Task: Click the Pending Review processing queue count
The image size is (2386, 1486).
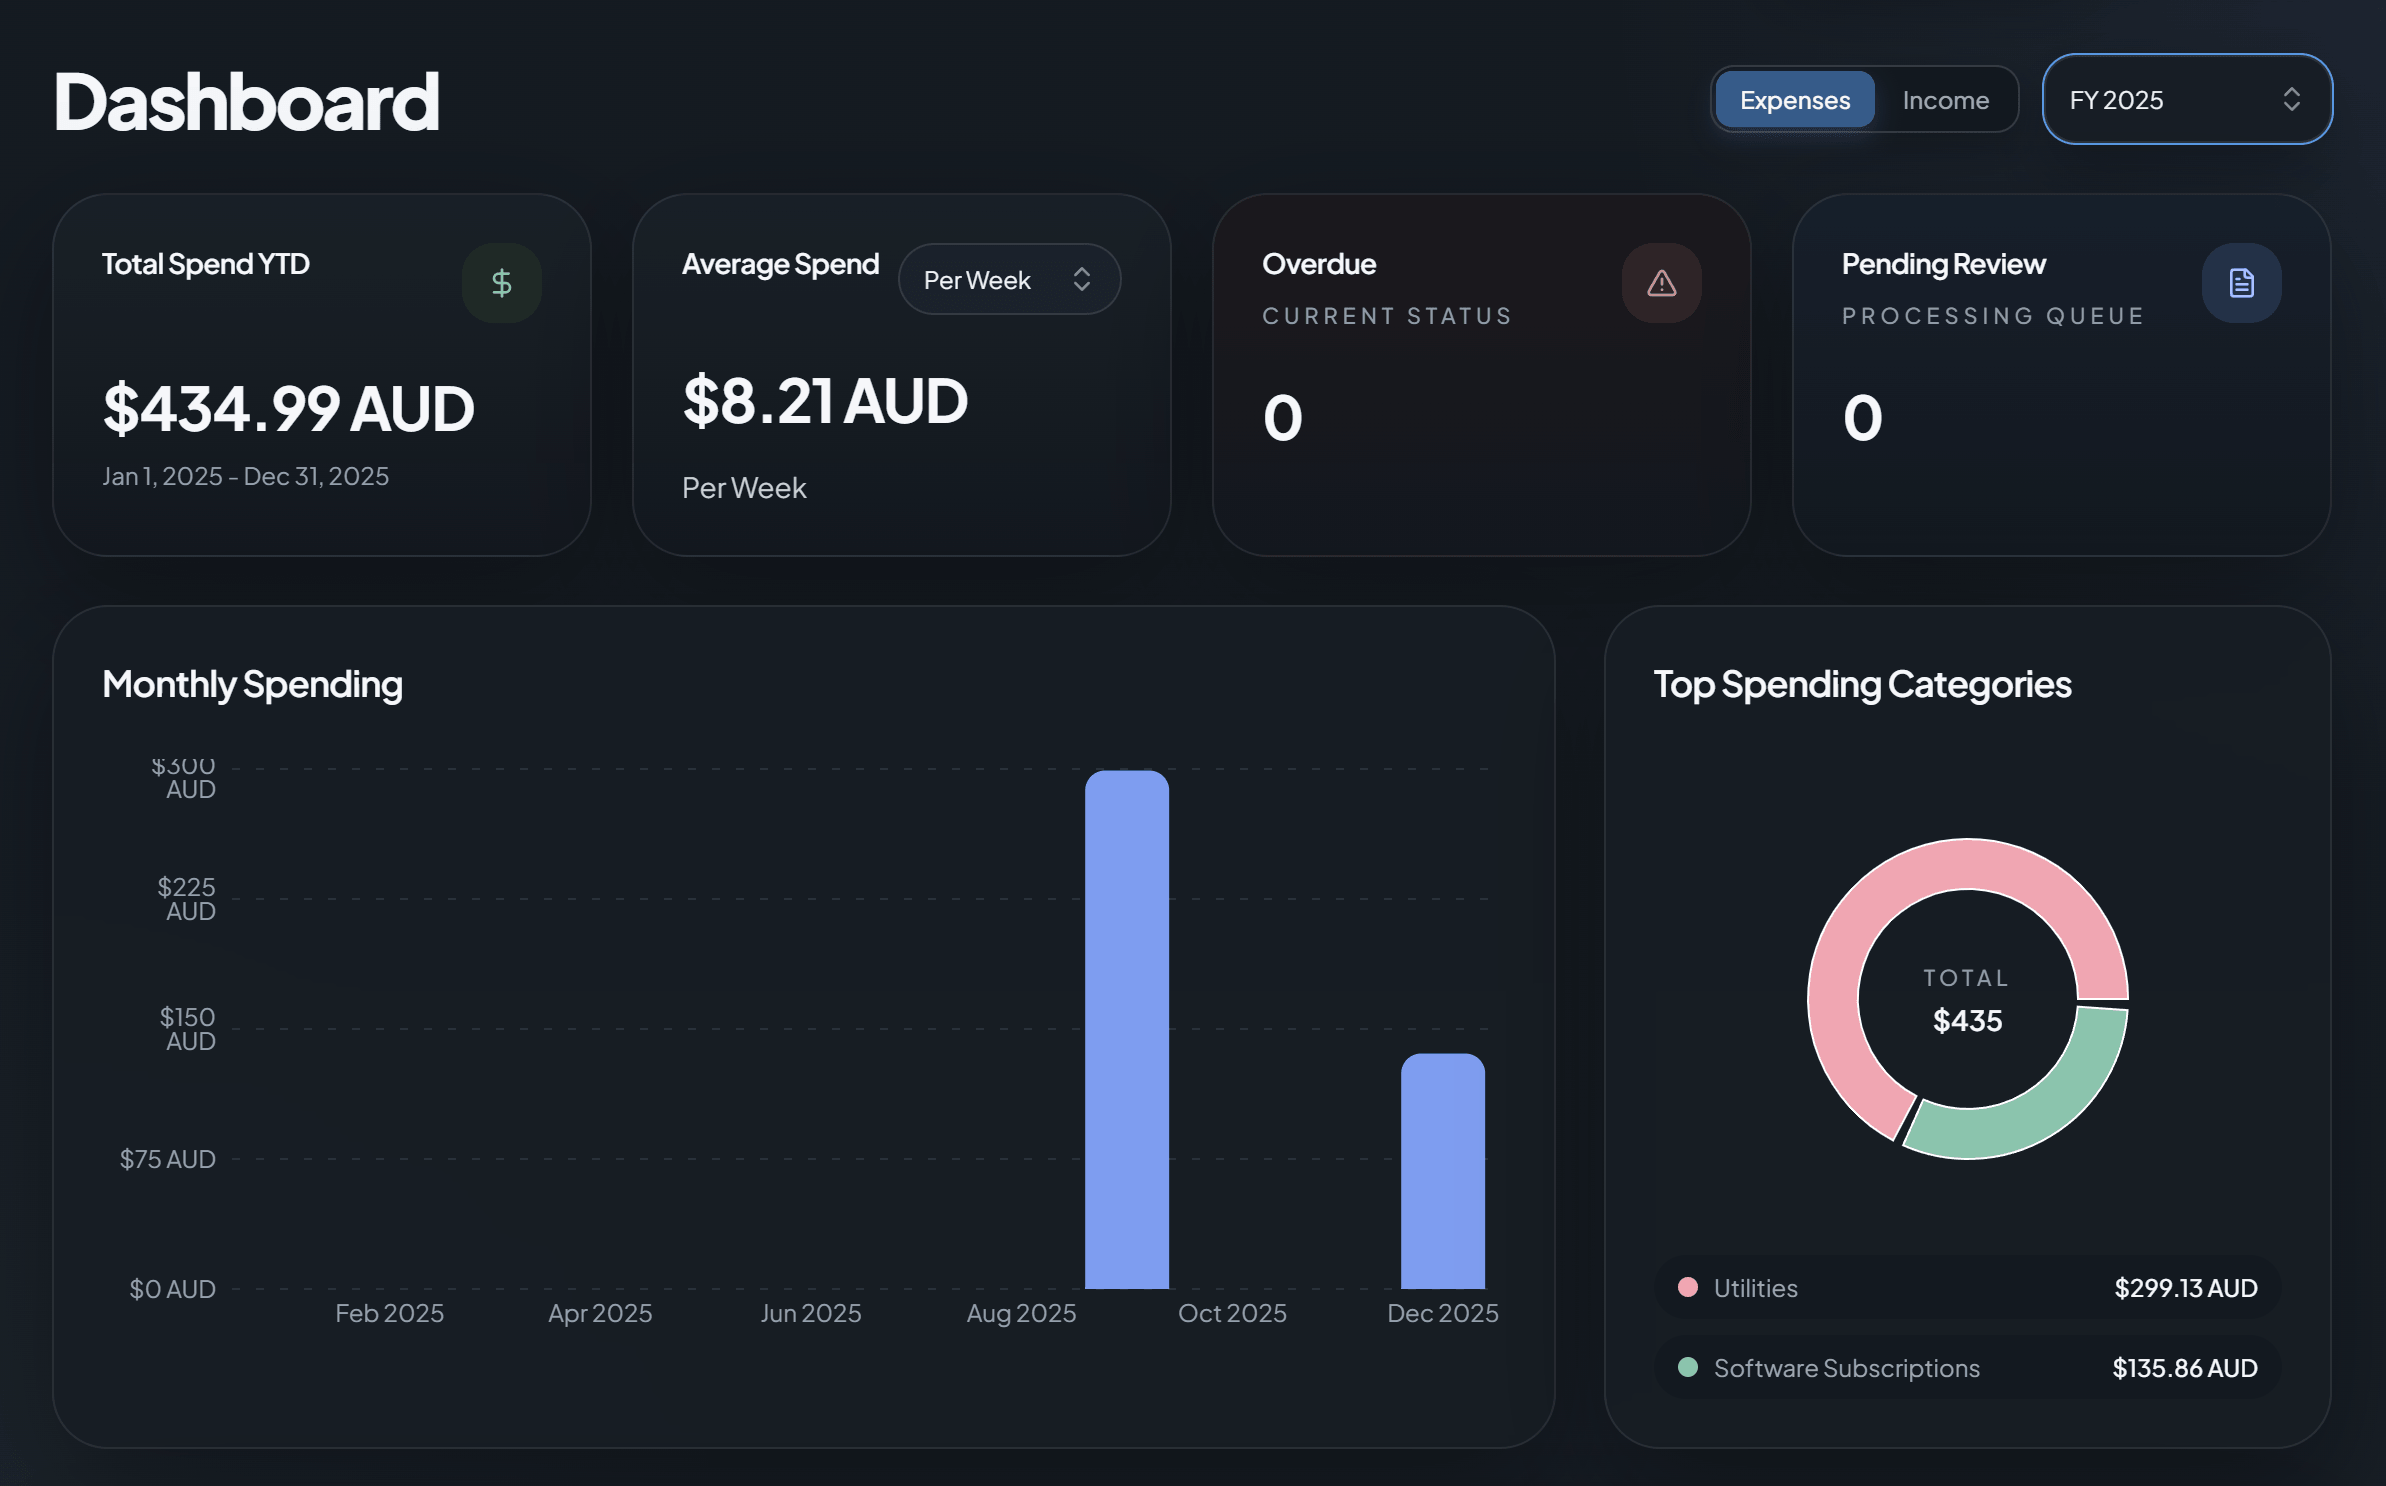Action: 1862,417
